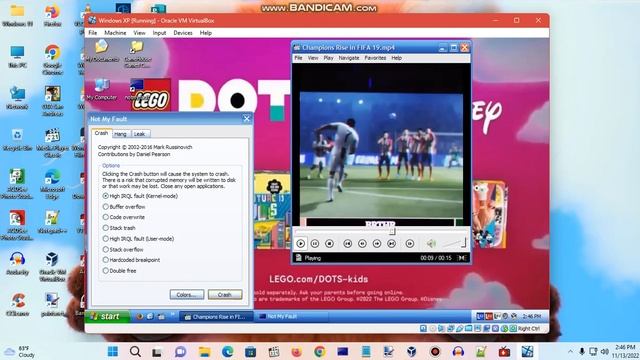The width and height of the screenshot is (640, 360).
Task: Click the Previous track button in the player
Action: pyautogui.click(x=347, y=244)
